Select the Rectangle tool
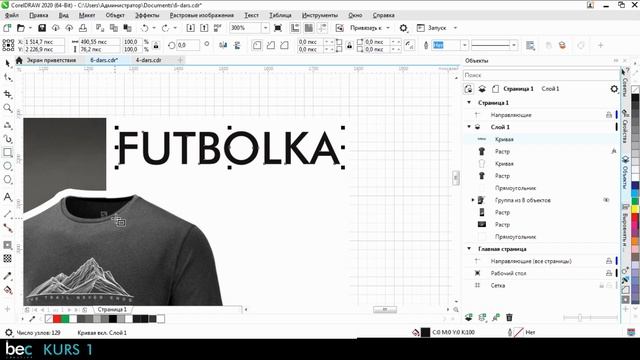 point(7,152)
